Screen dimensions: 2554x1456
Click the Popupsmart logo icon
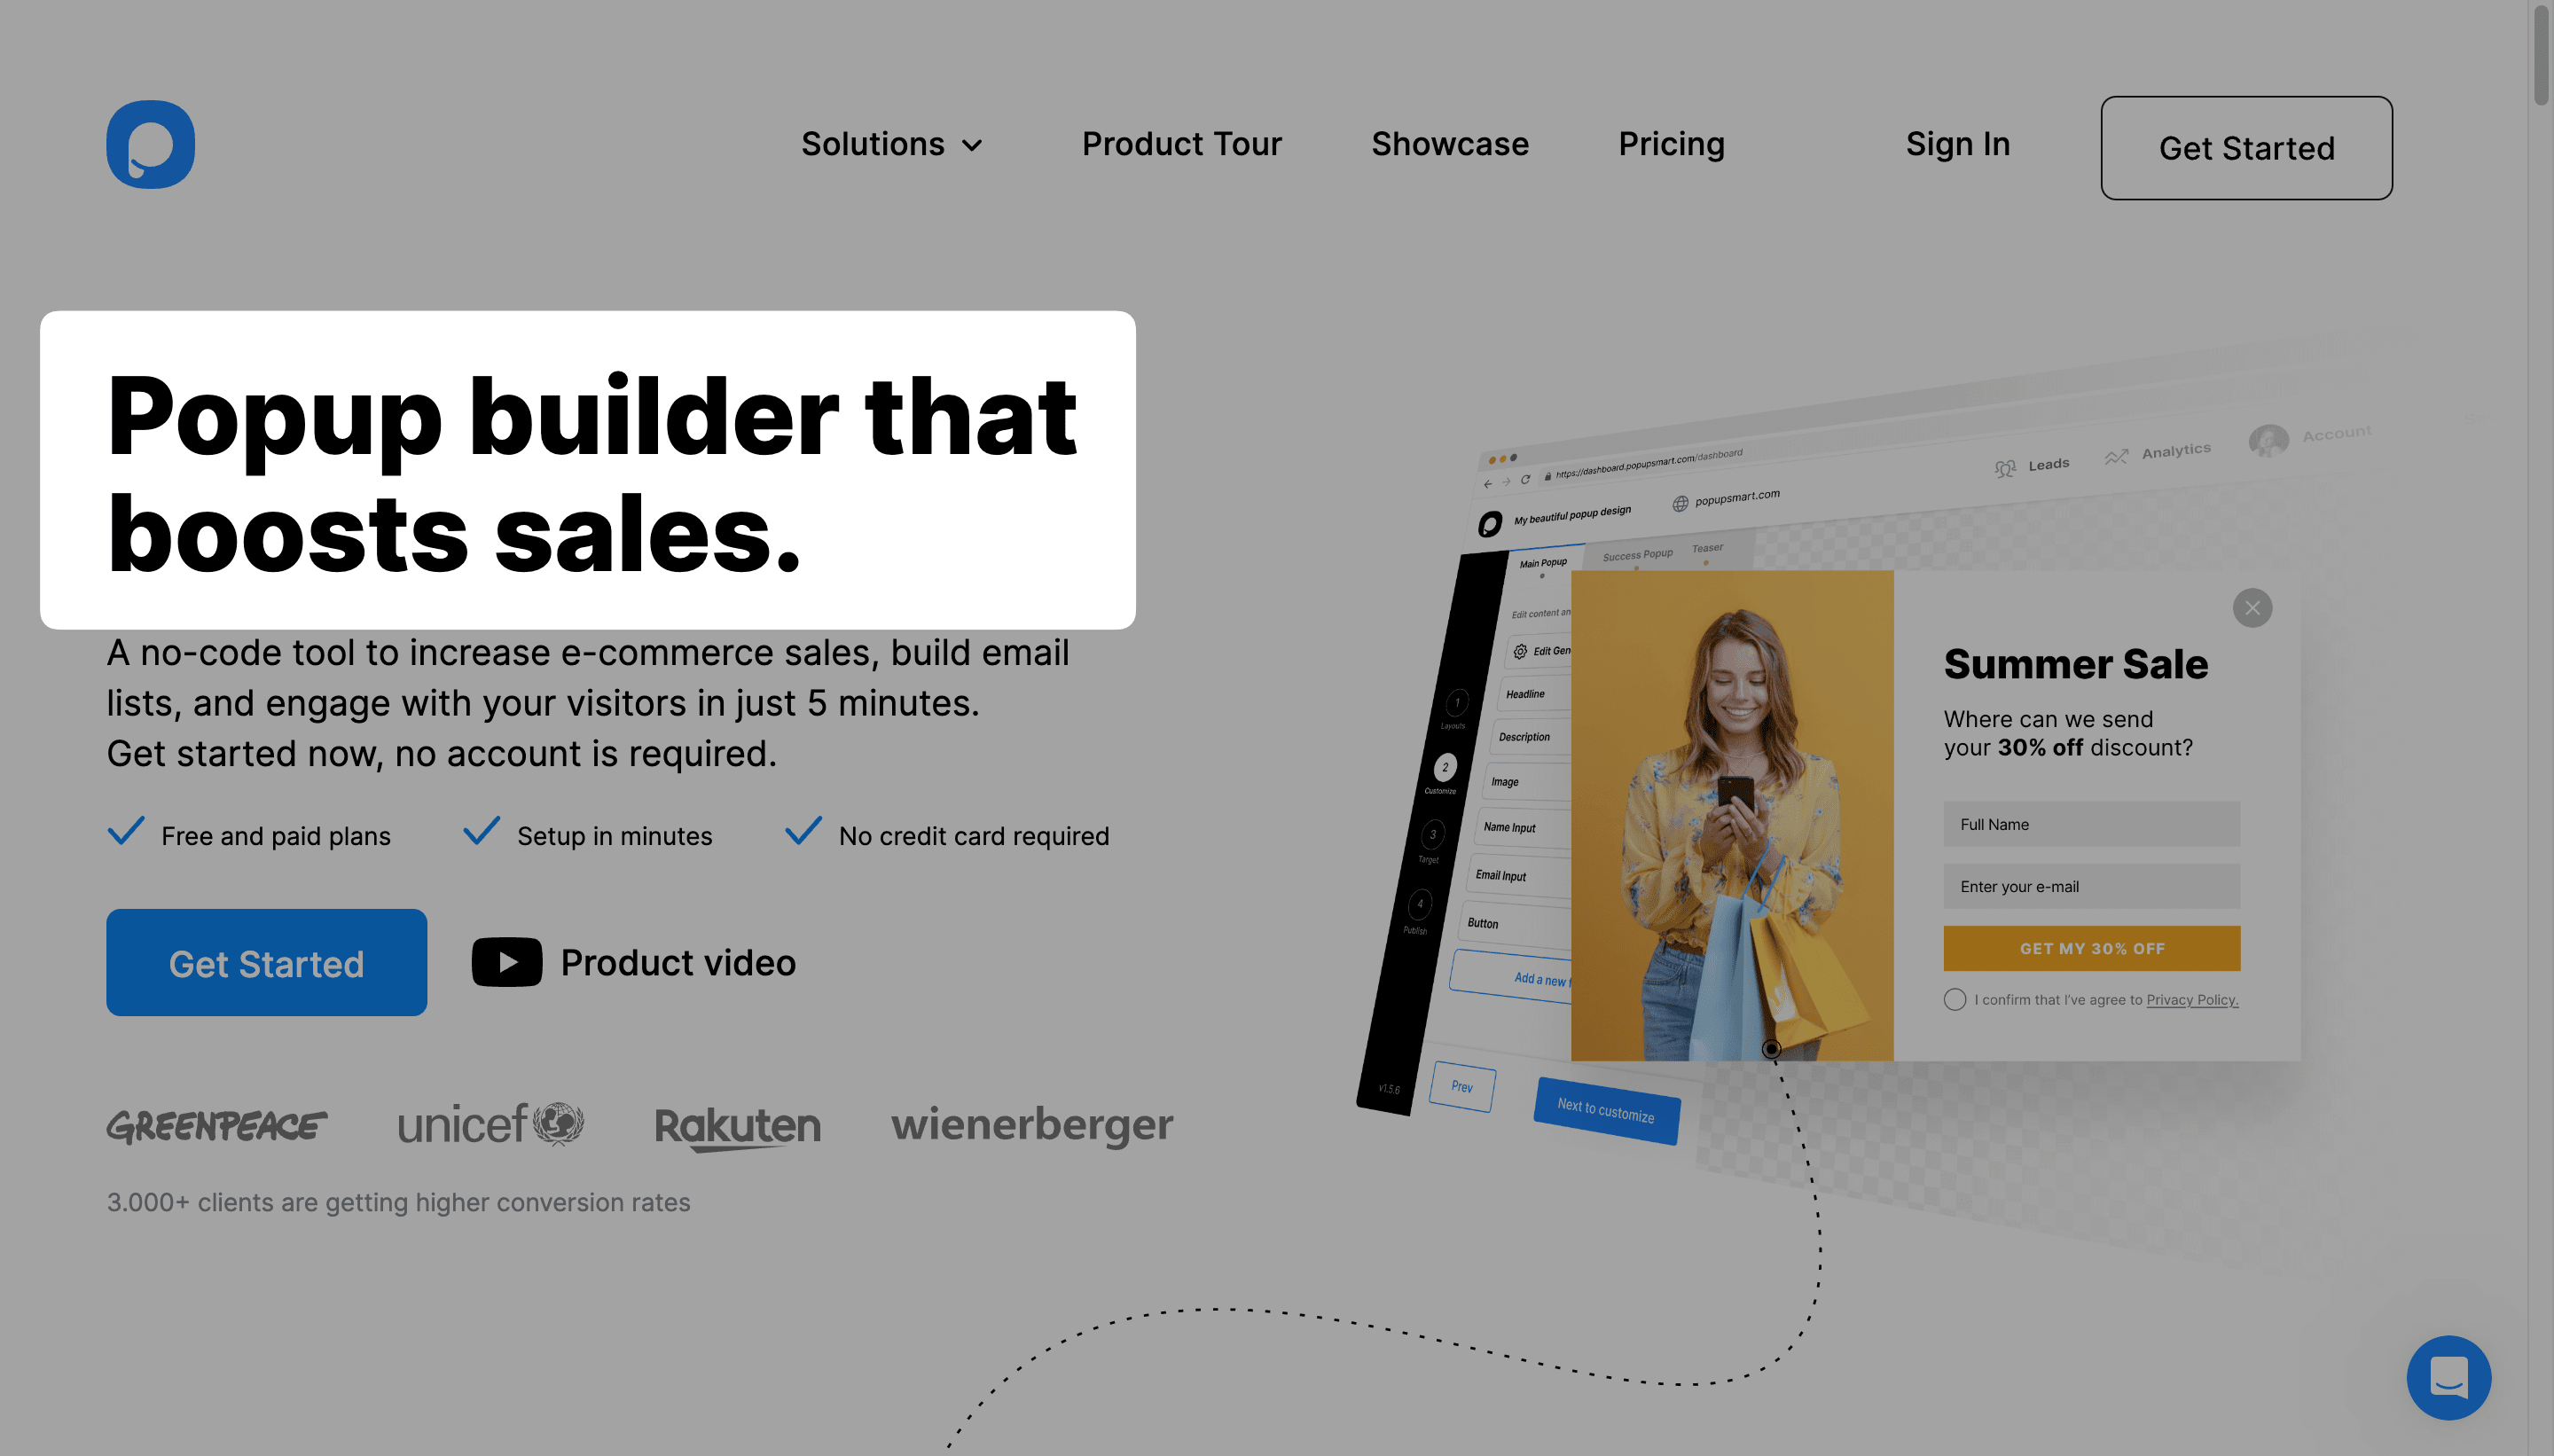pyautogui.click(x=149, y=144)
